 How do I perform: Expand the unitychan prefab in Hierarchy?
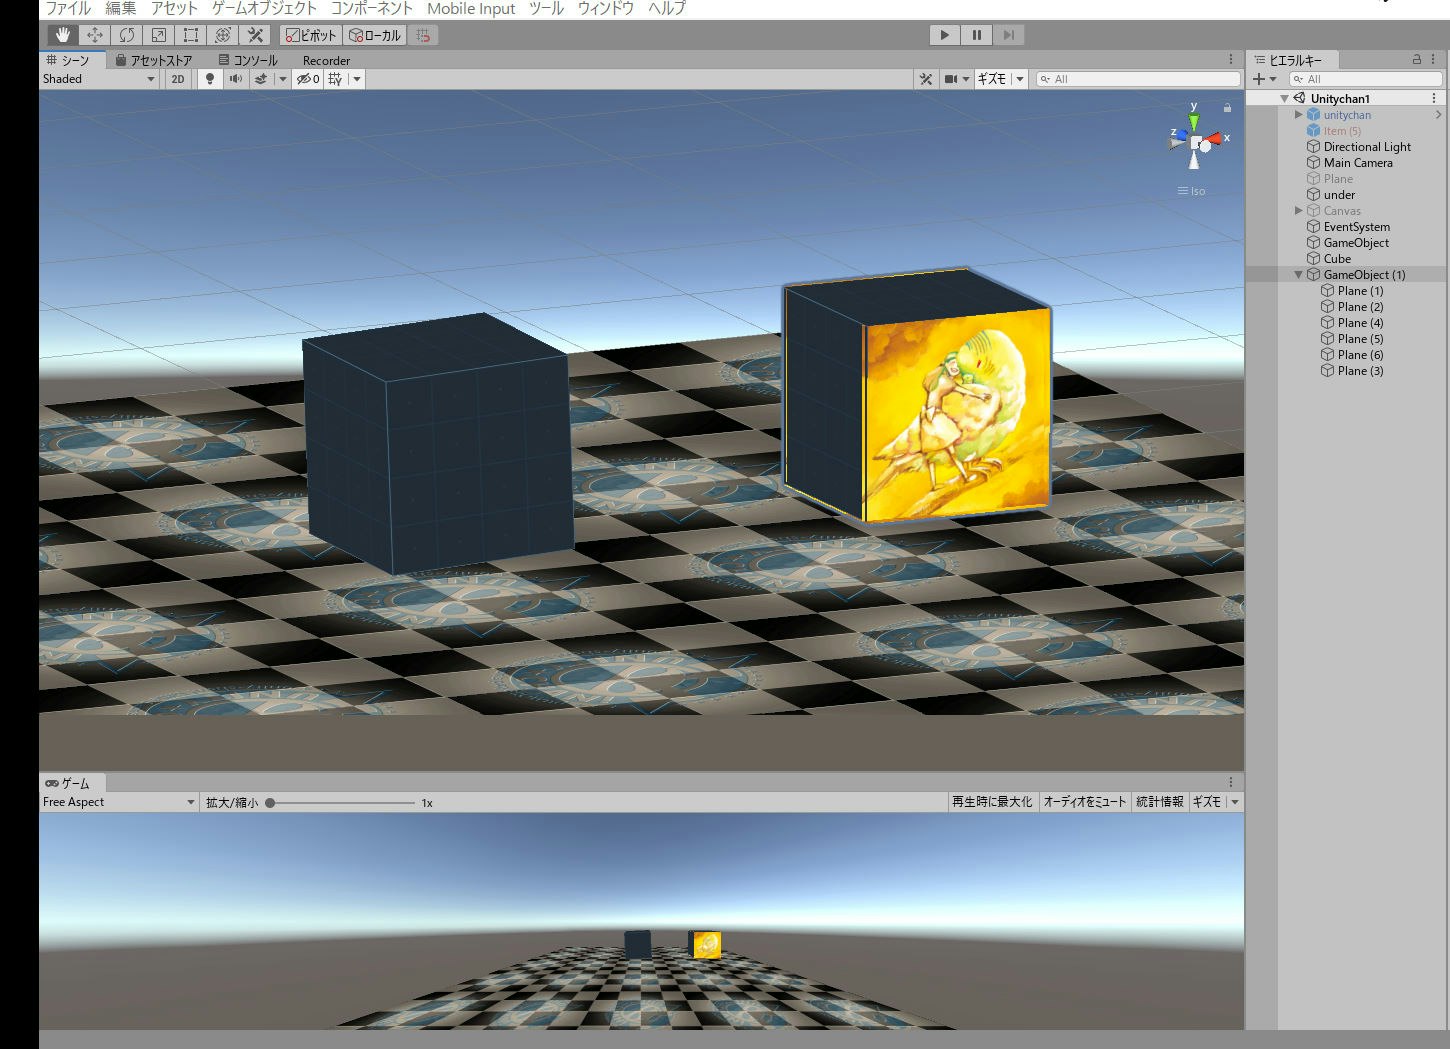(1299, 115)
